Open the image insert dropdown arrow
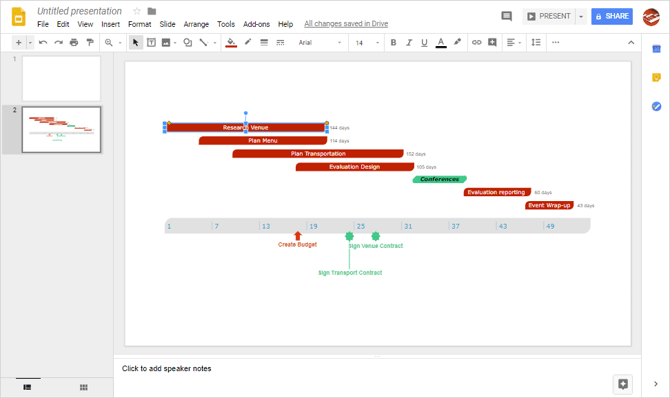 coord(175,43)
